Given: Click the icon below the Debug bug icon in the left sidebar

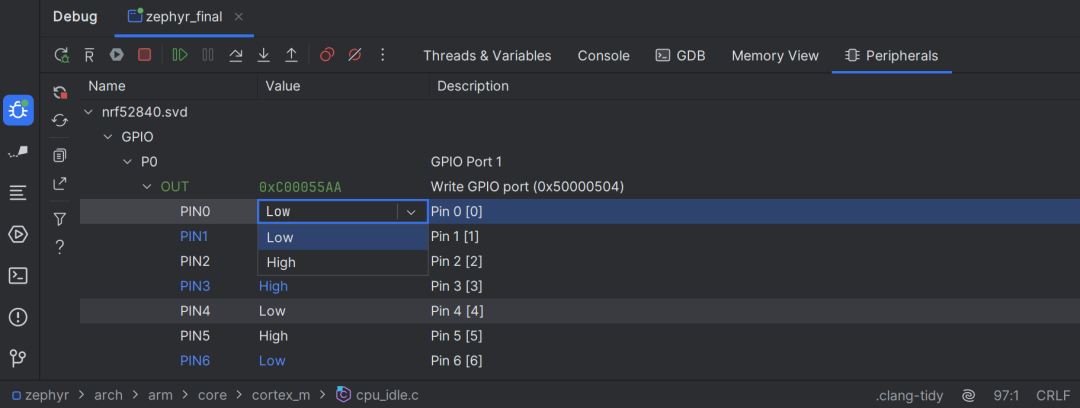Looking at the screenshot, I should point(18,152).
